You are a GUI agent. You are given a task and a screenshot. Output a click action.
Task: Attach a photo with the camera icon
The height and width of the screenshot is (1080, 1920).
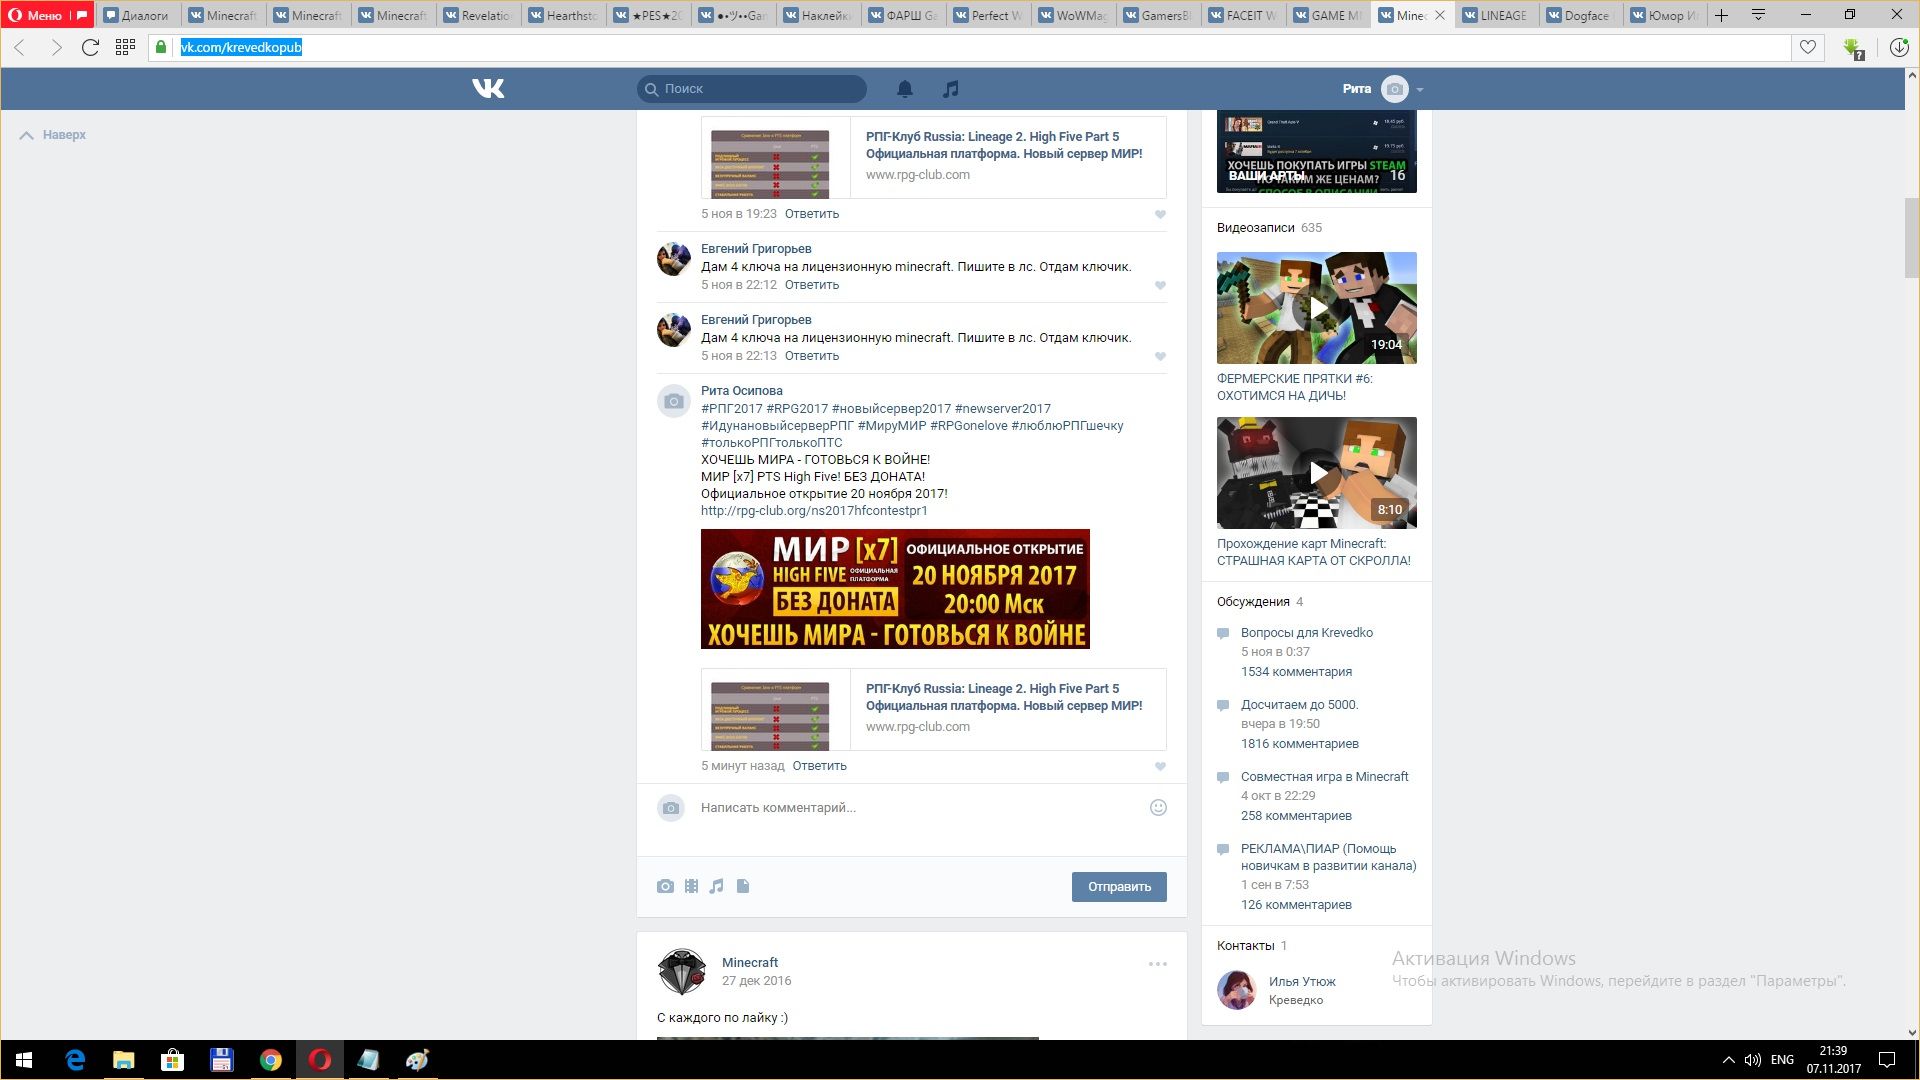coord(665,886)
